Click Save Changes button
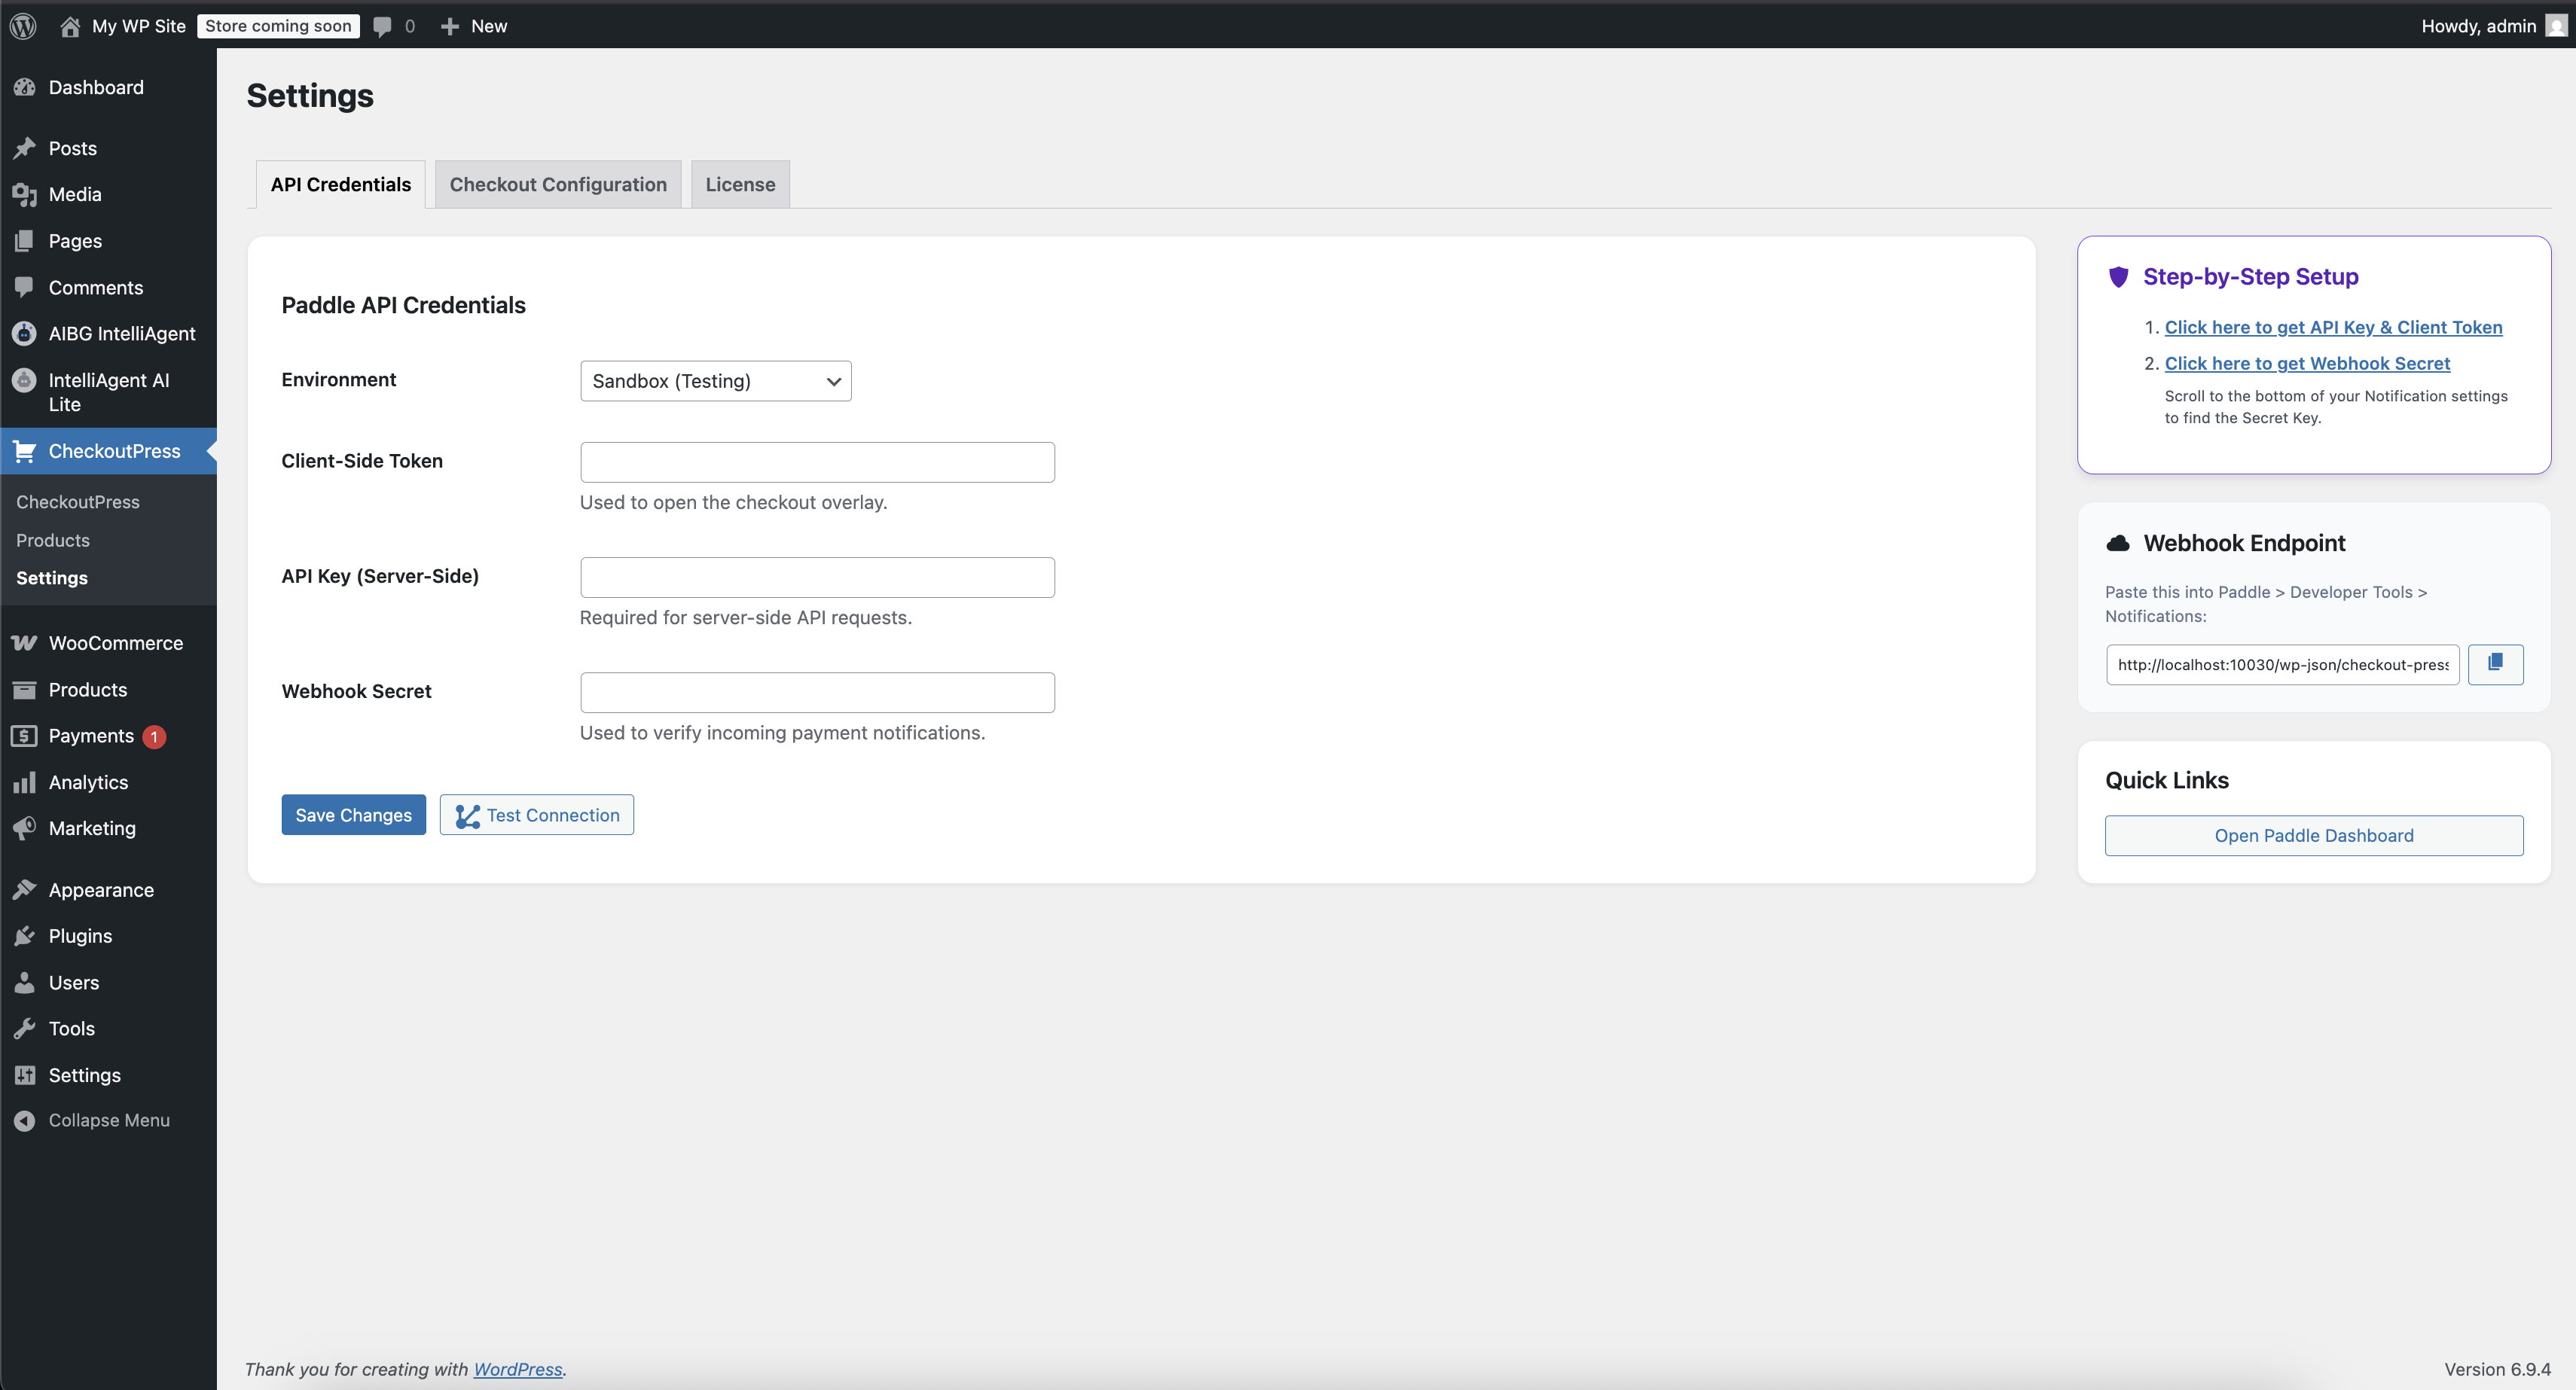 (354, 815)
